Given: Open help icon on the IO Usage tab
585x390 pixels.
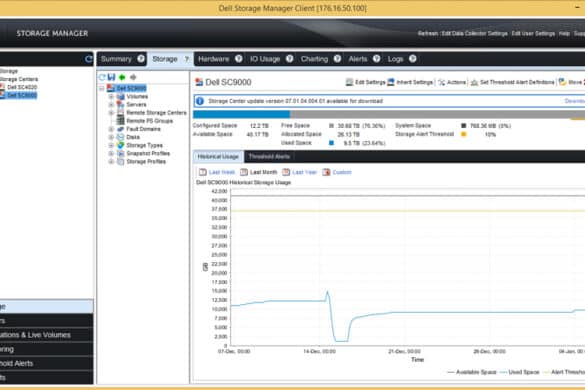Looking at the screenshot, I should click(290, 59).
